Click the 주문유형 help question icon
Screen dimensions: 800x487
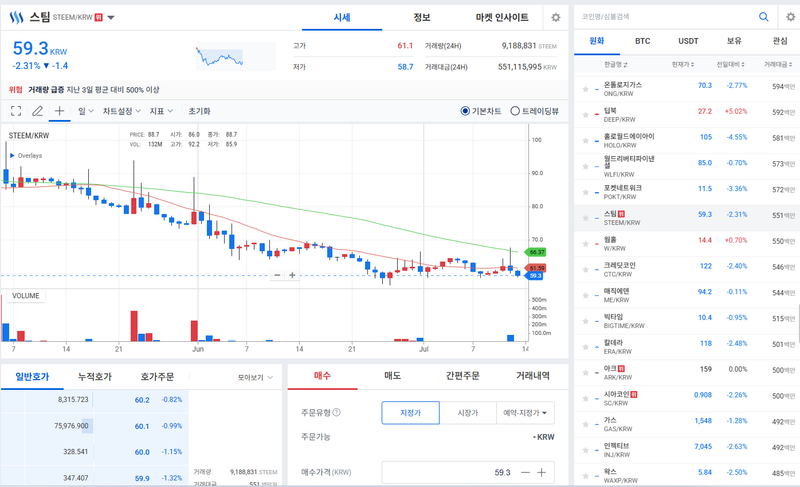click(336, 412)
